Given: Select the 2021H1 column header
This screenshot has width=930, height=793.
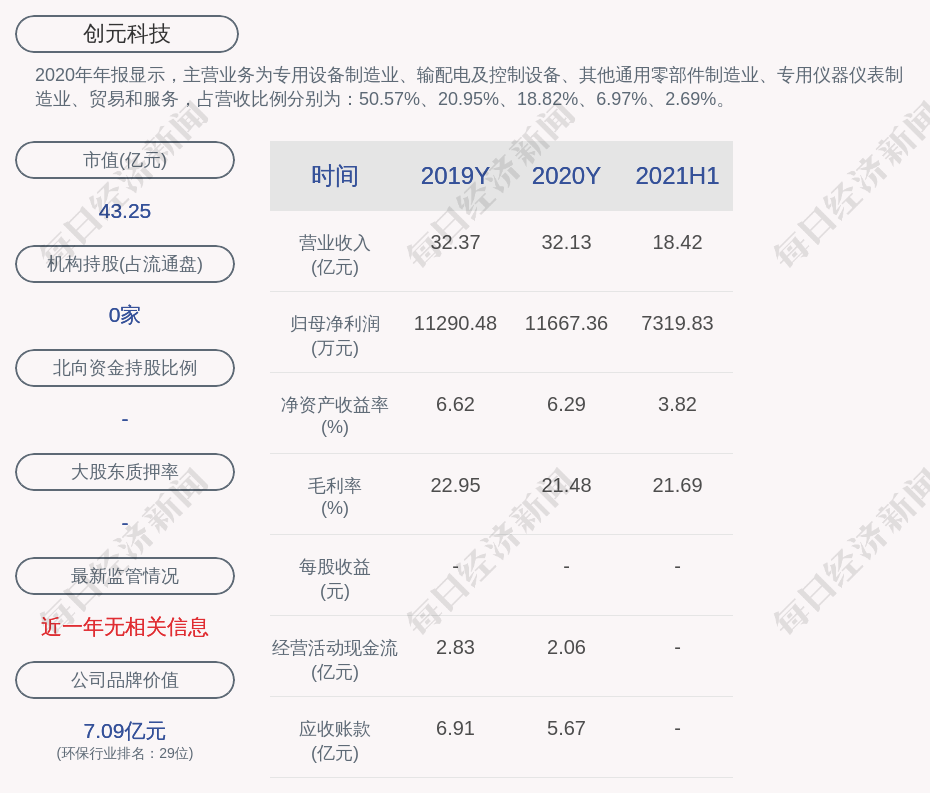Looking at the screenshot, I should tap(677, 176).
